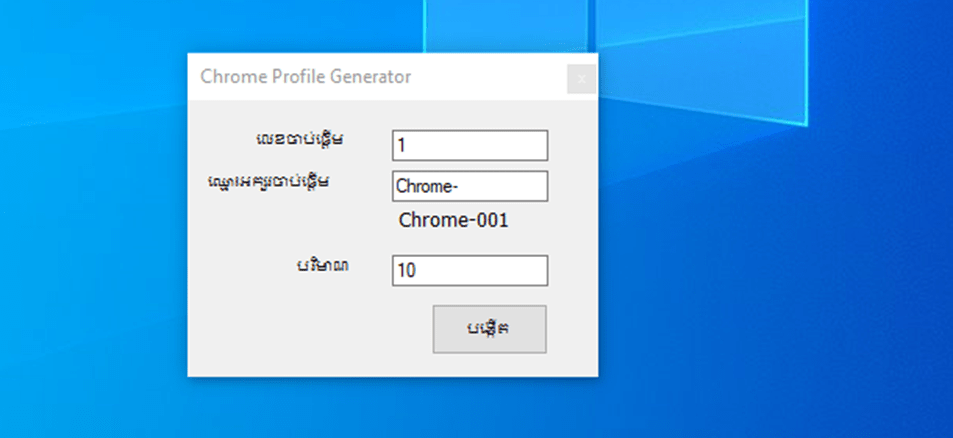This screenshot has height=438, width=953.
Task: Click the Chrome-001 preview text
Action: [453, 221]
